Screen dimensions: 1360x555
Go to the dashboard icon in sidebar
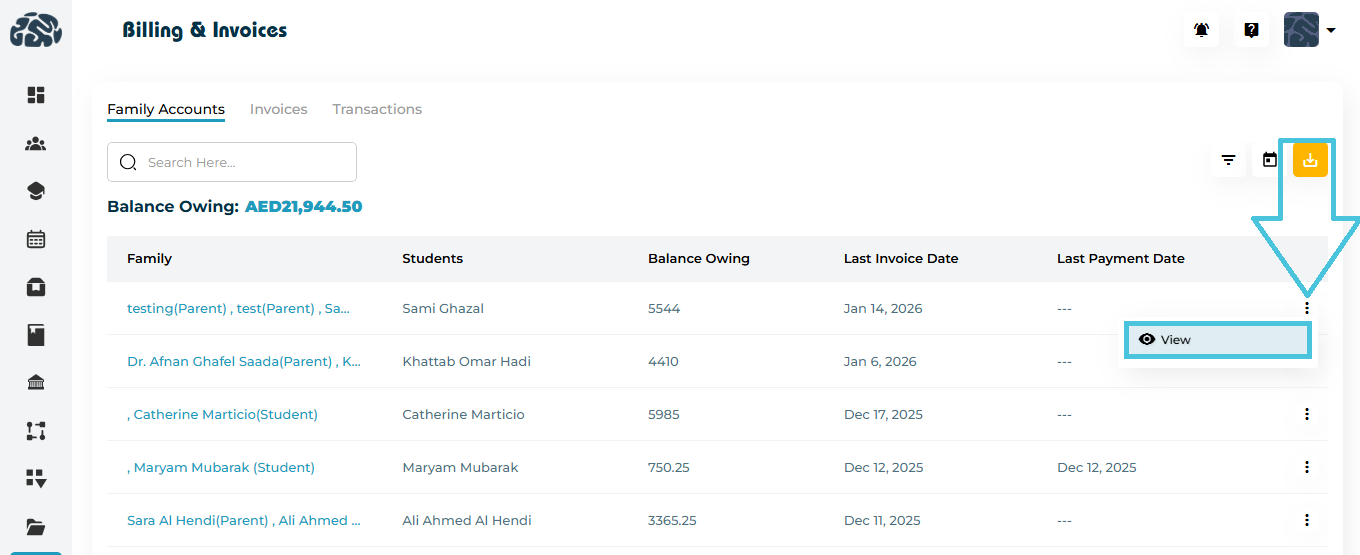(36, 95)
